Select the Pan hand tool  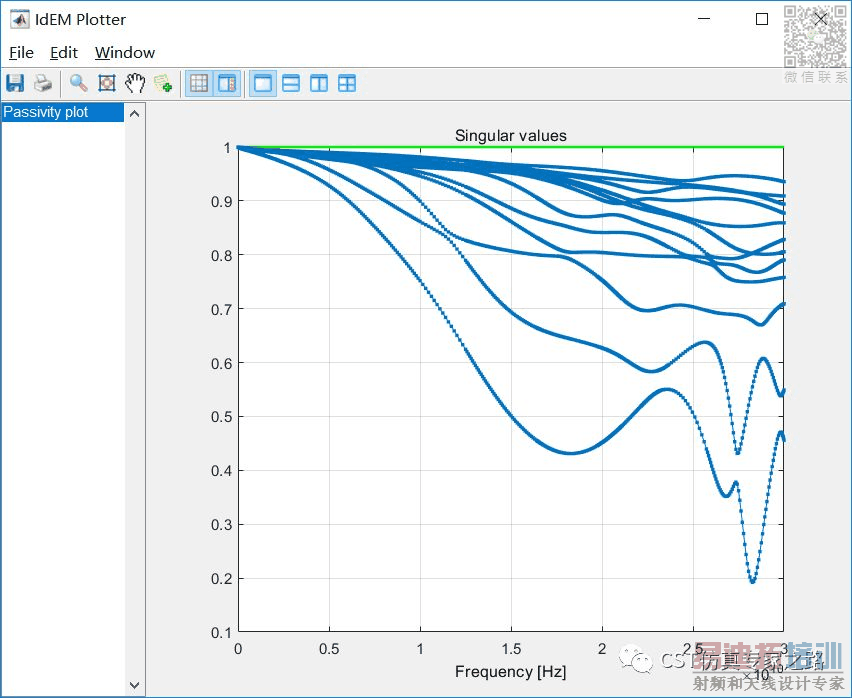135,84
